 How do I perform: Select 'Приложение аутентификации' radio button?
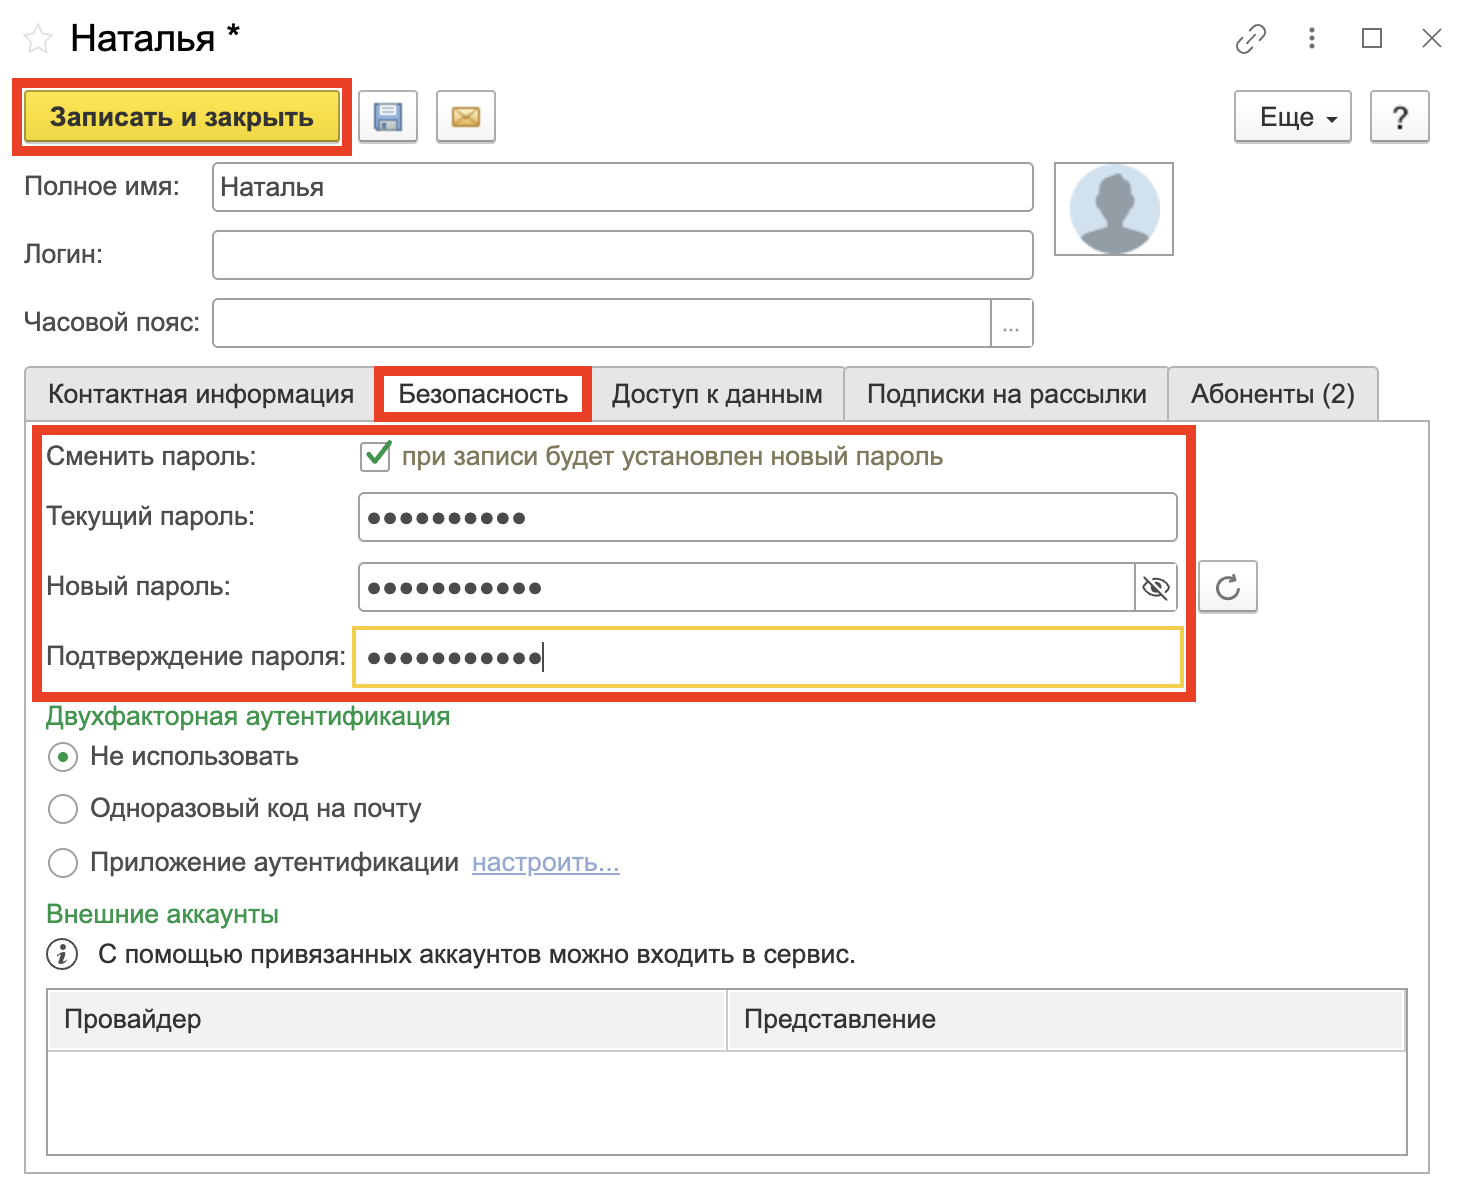tap(63, 863)
